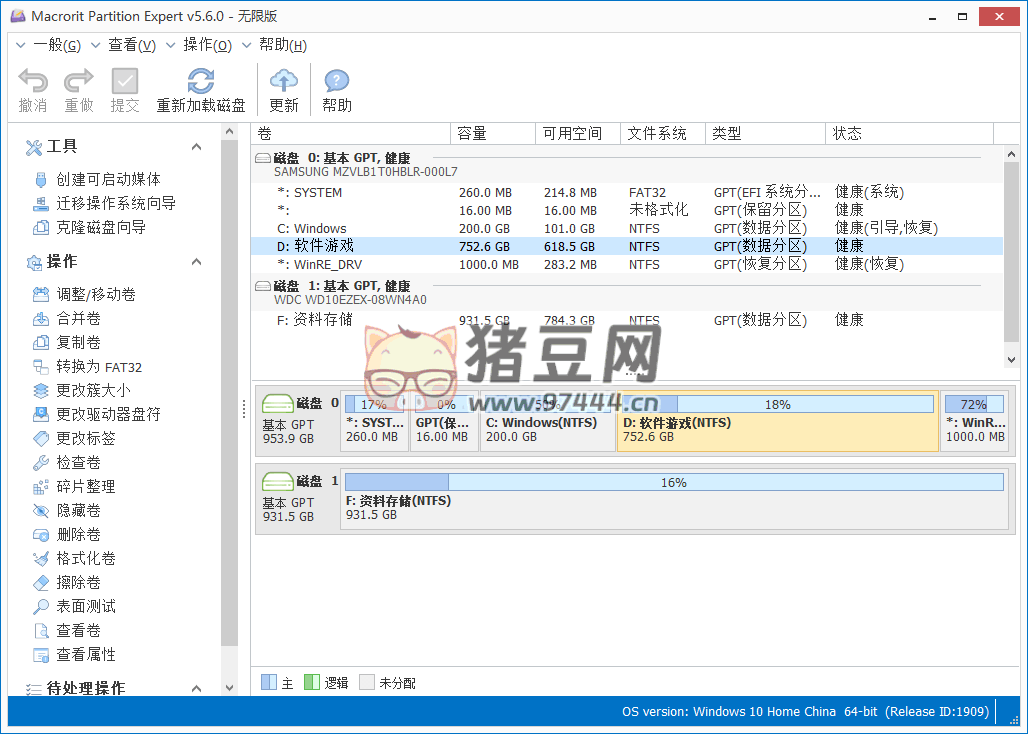Screen dimensions: 1028x734
Task: Click the Reload Disks (重新加载磁盘) toolbar icon
Action: point(201,82)
